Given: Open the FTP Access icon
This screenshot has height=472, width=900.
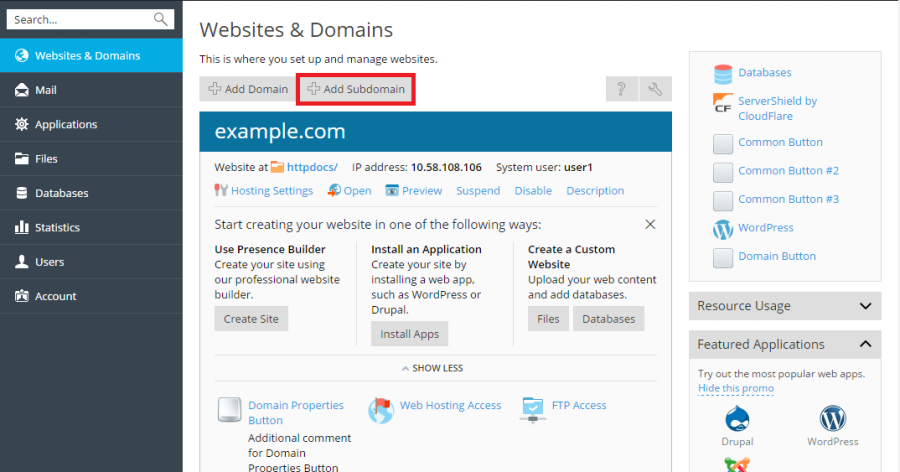Looking at the screenshot, I should (533, 407).
